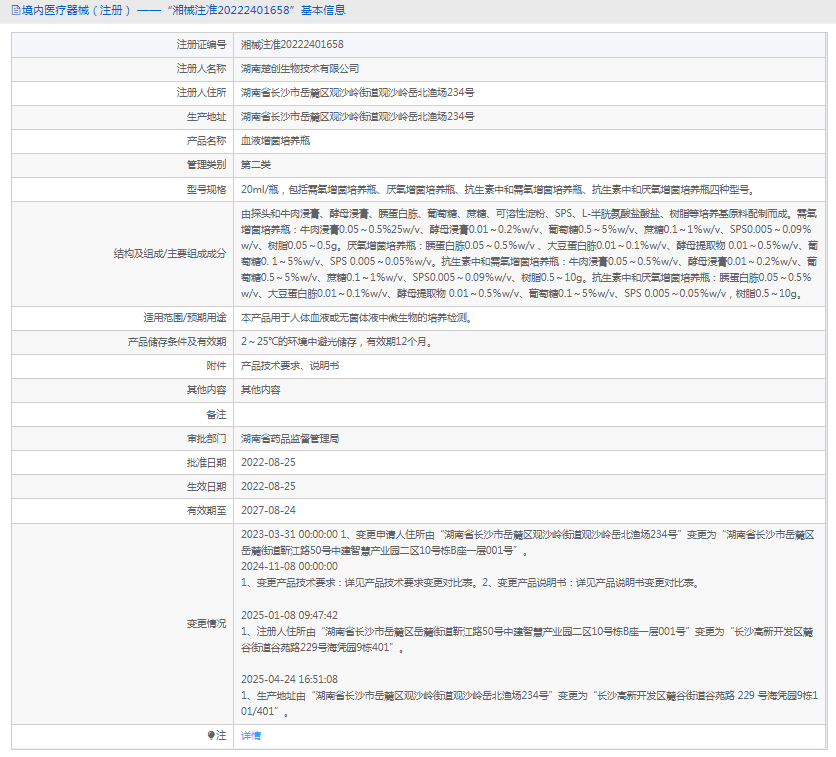
Task: Select attachment text 产品技术要求、说明书
Action: pyautogui.click(x=290, y=366)
